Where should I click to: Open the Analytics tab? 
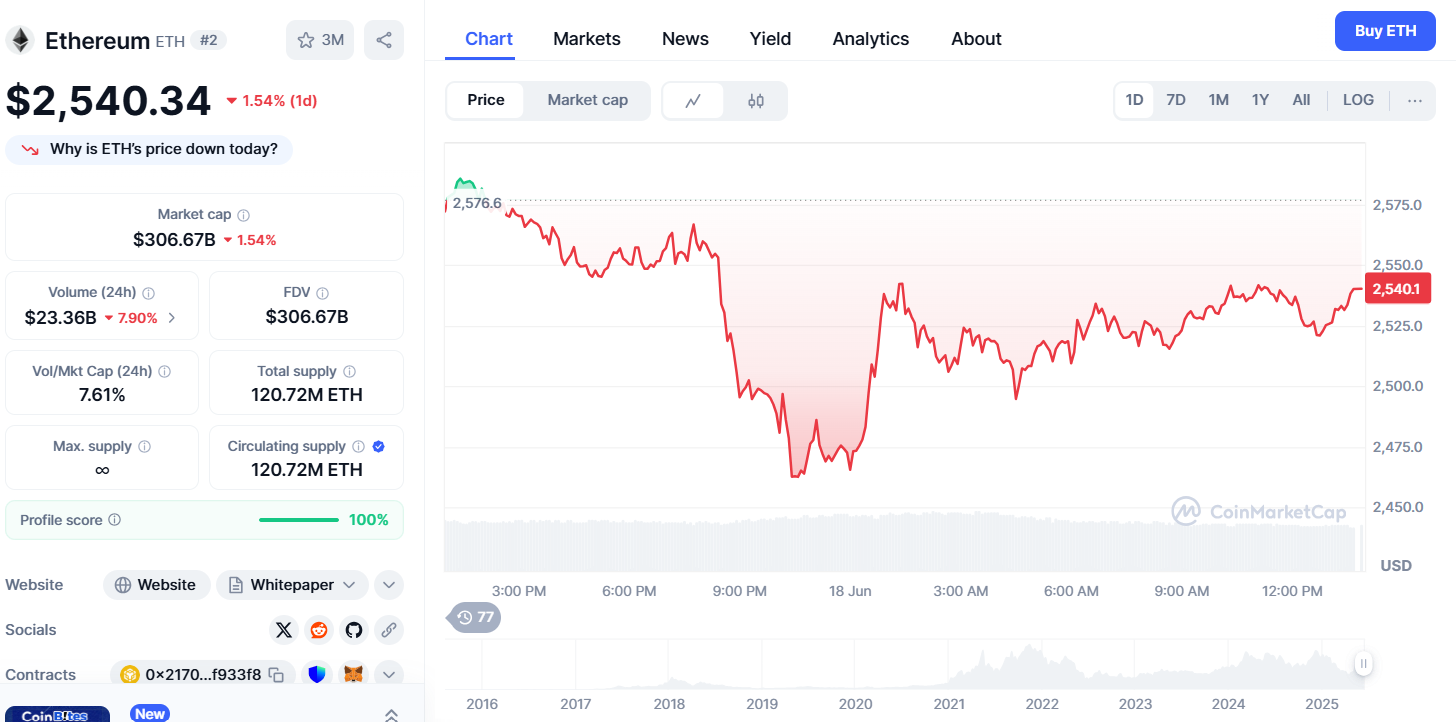click(871, 39)
